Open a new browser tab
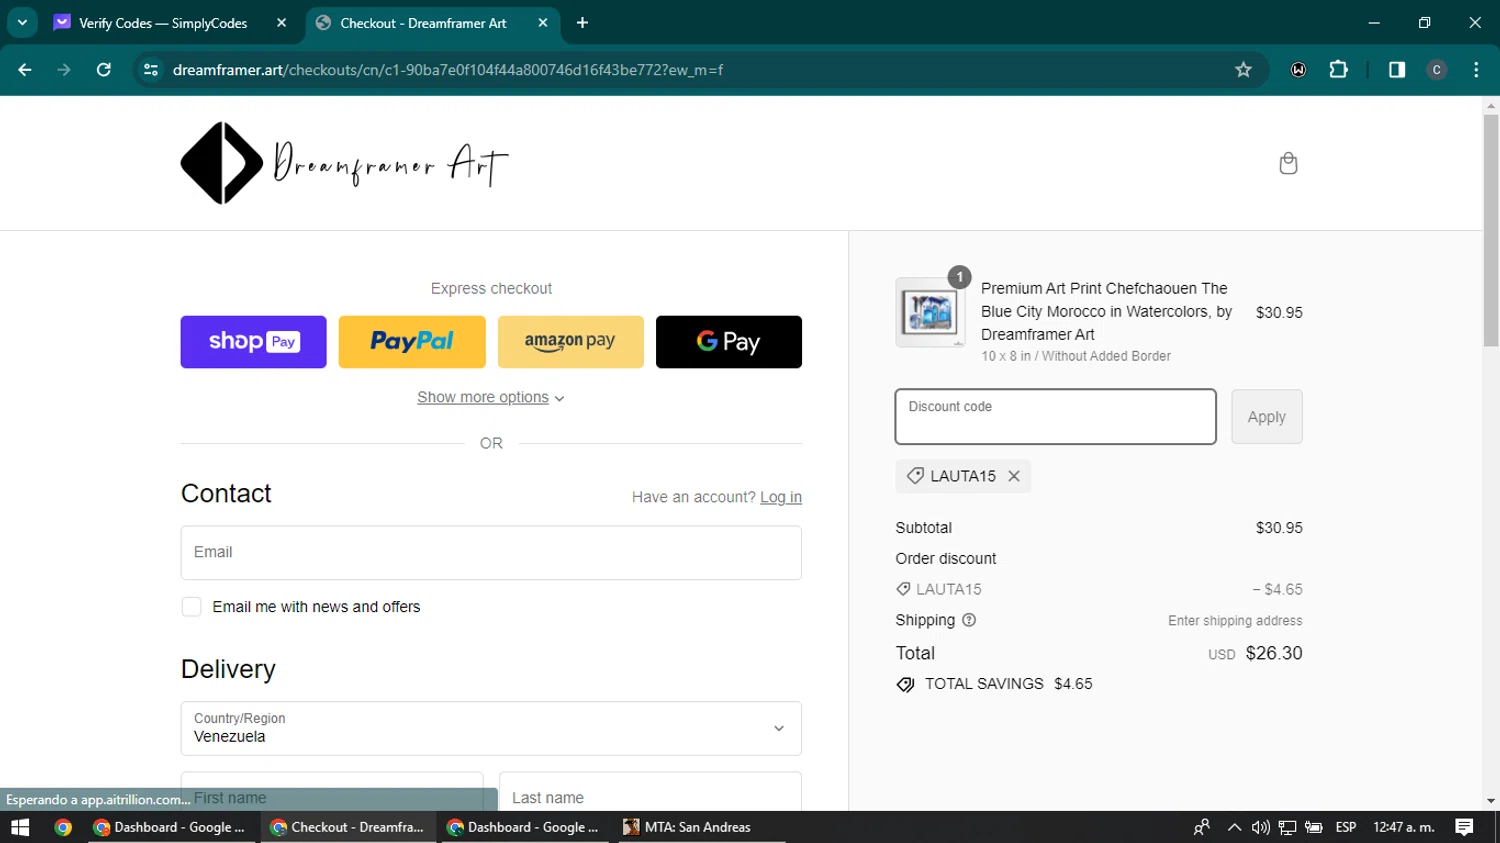1500x843 pixels. click(582, 22)
